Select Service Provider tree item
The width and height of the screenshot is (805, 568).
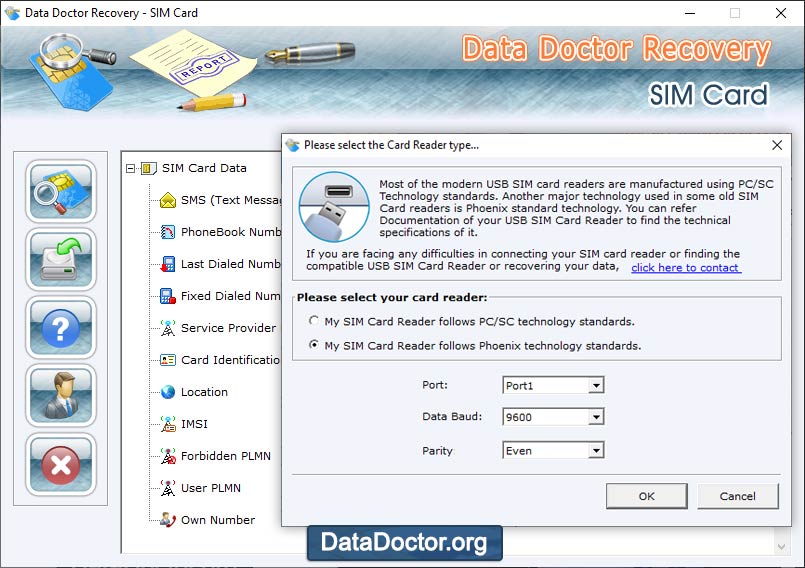228,328
